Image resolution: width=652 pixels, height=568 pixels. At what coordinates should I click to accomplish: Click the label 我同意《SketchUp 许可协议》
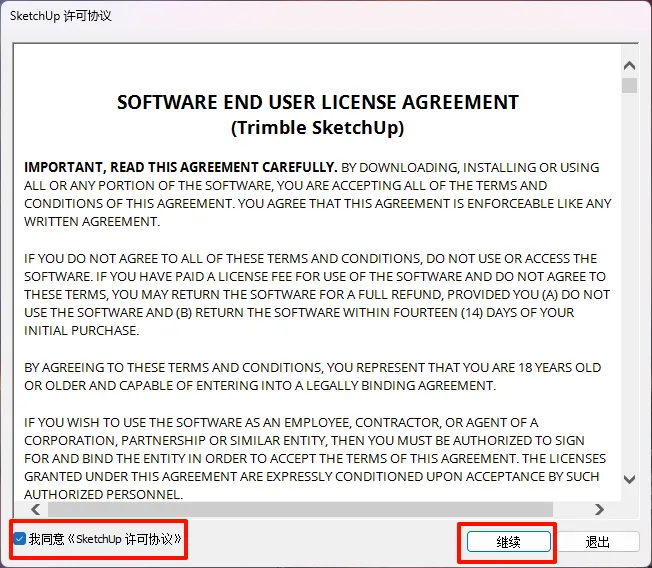click(x=106, y=539)
